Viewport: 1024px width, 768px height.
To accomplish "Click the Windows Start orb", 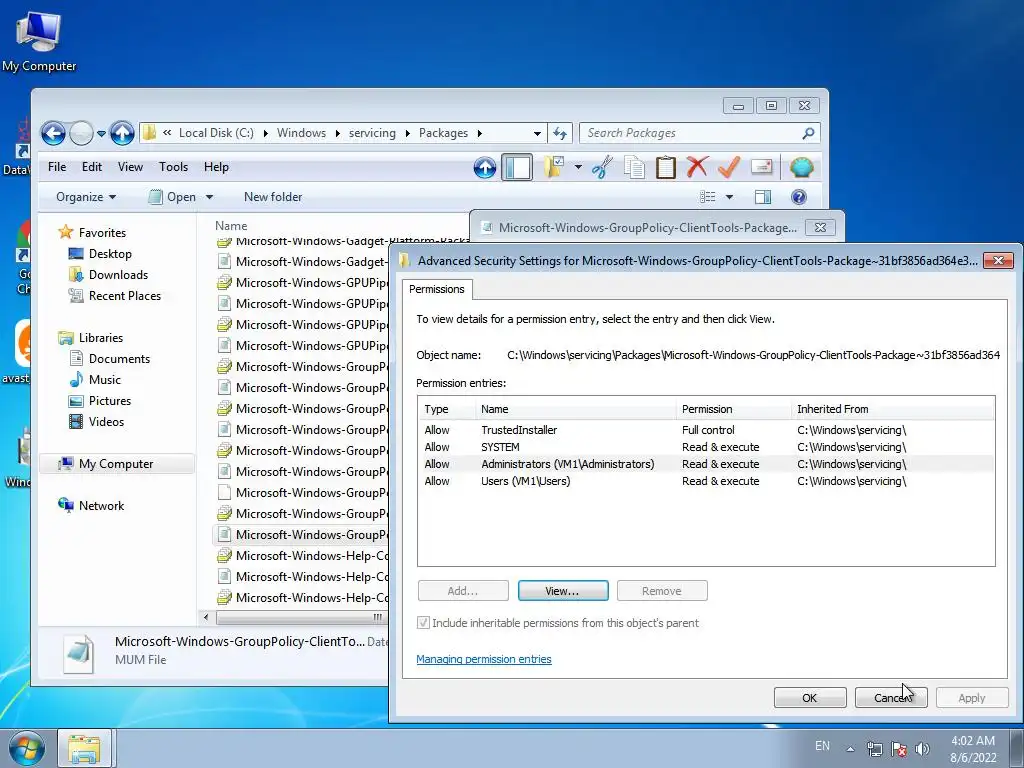I will 27,748.
